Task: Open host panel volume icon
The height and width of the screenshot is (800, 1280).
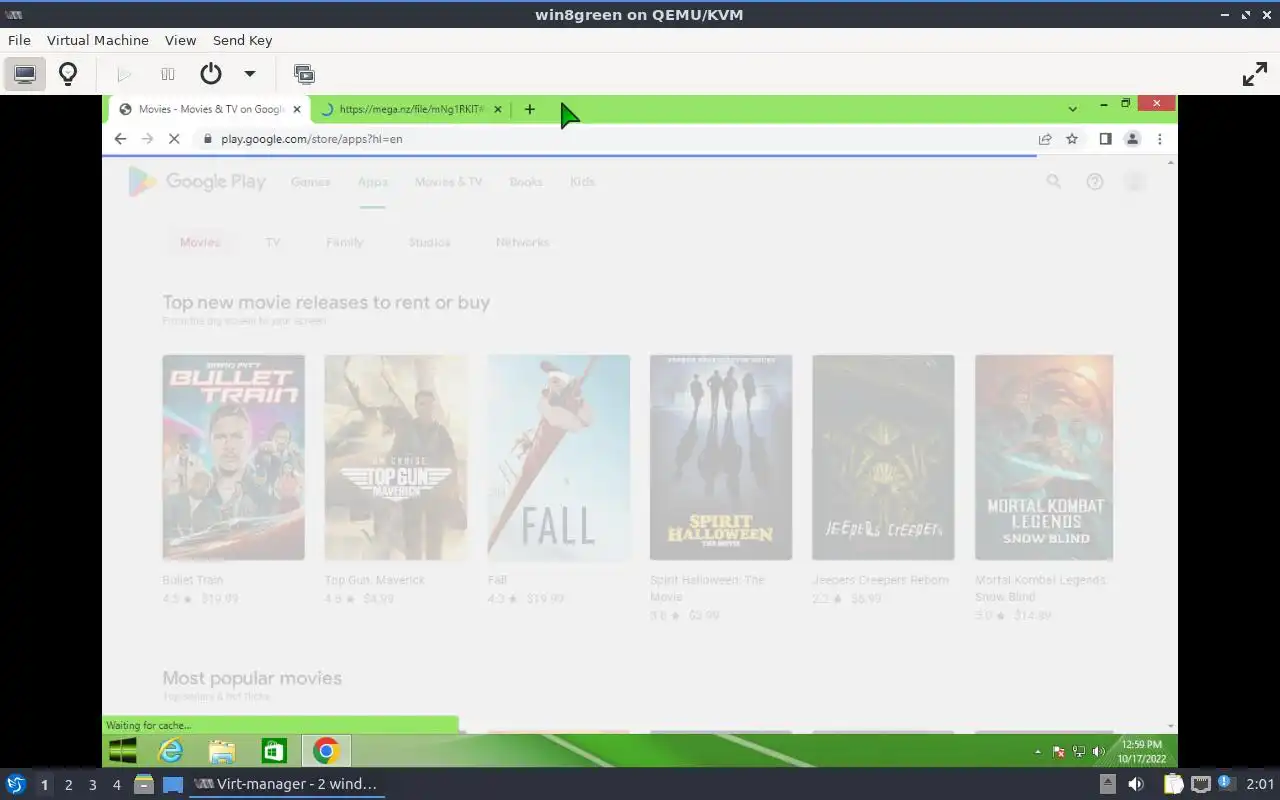Action: tap(1136, 784)
